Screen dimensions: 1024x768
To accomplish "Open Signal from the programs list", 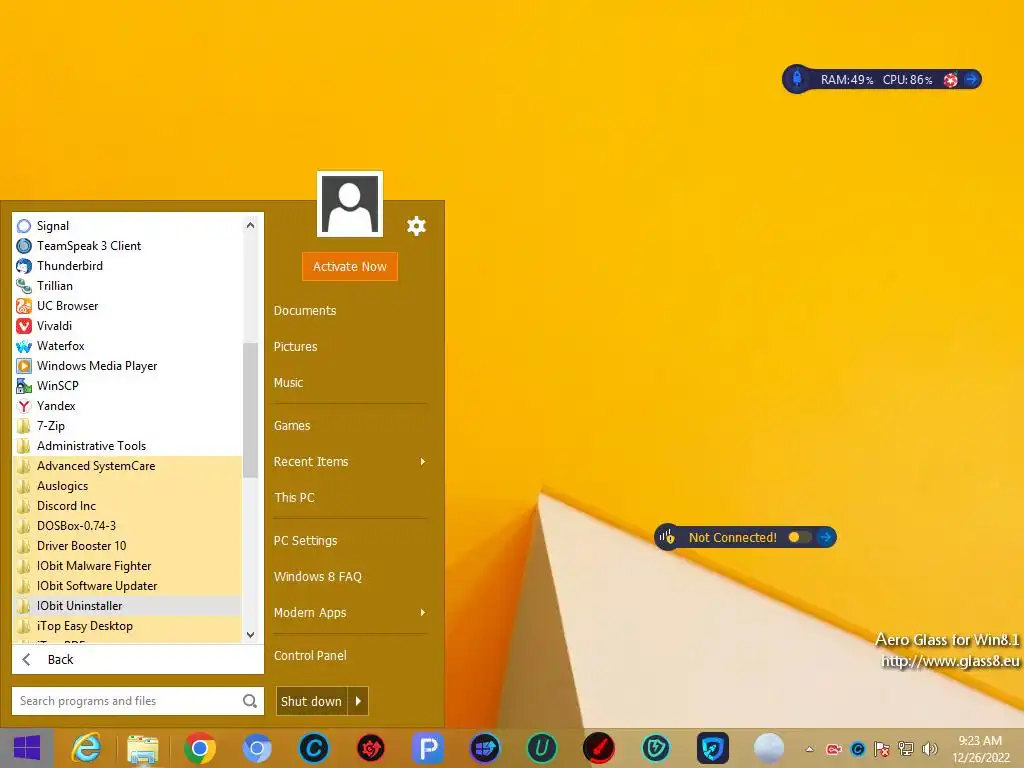I will point(127,226).
